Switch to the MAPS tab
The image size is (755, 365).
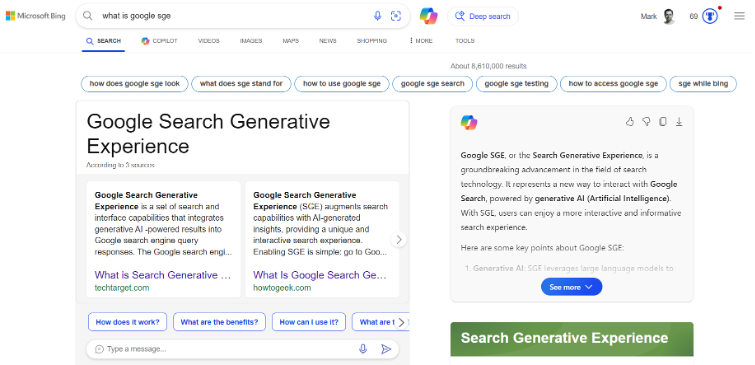pos(290,41)
